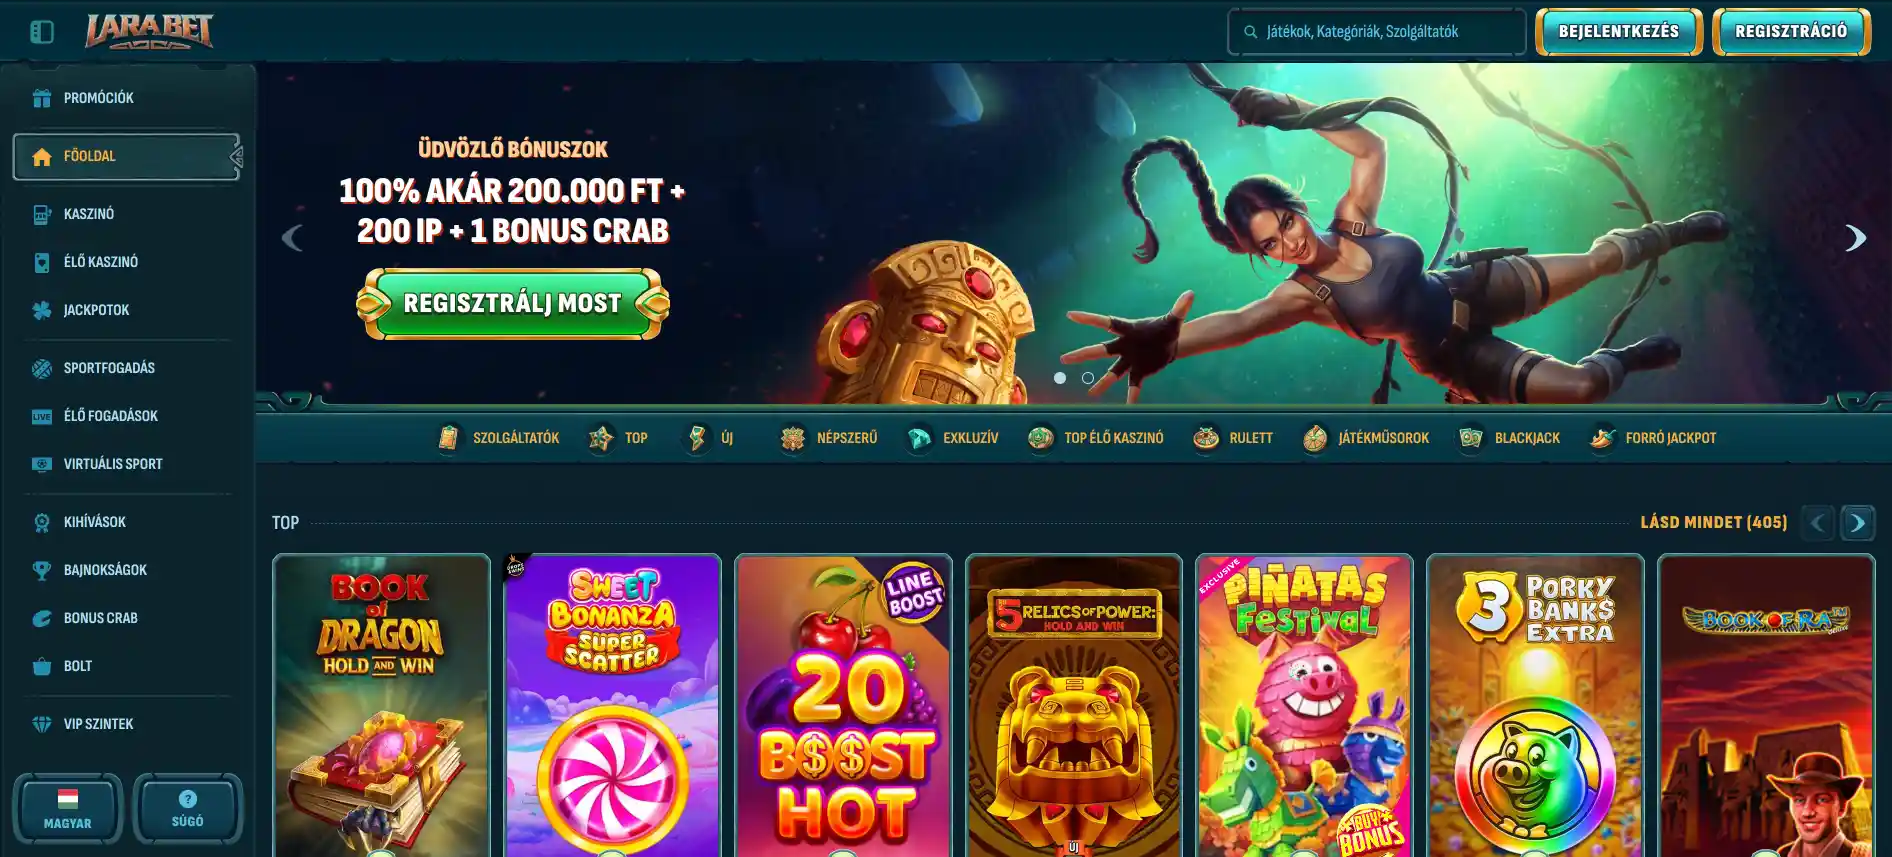The width and height of the screenshot is (1892, 857).
Task: Select the first banner slide dot
Action: 1060,378
